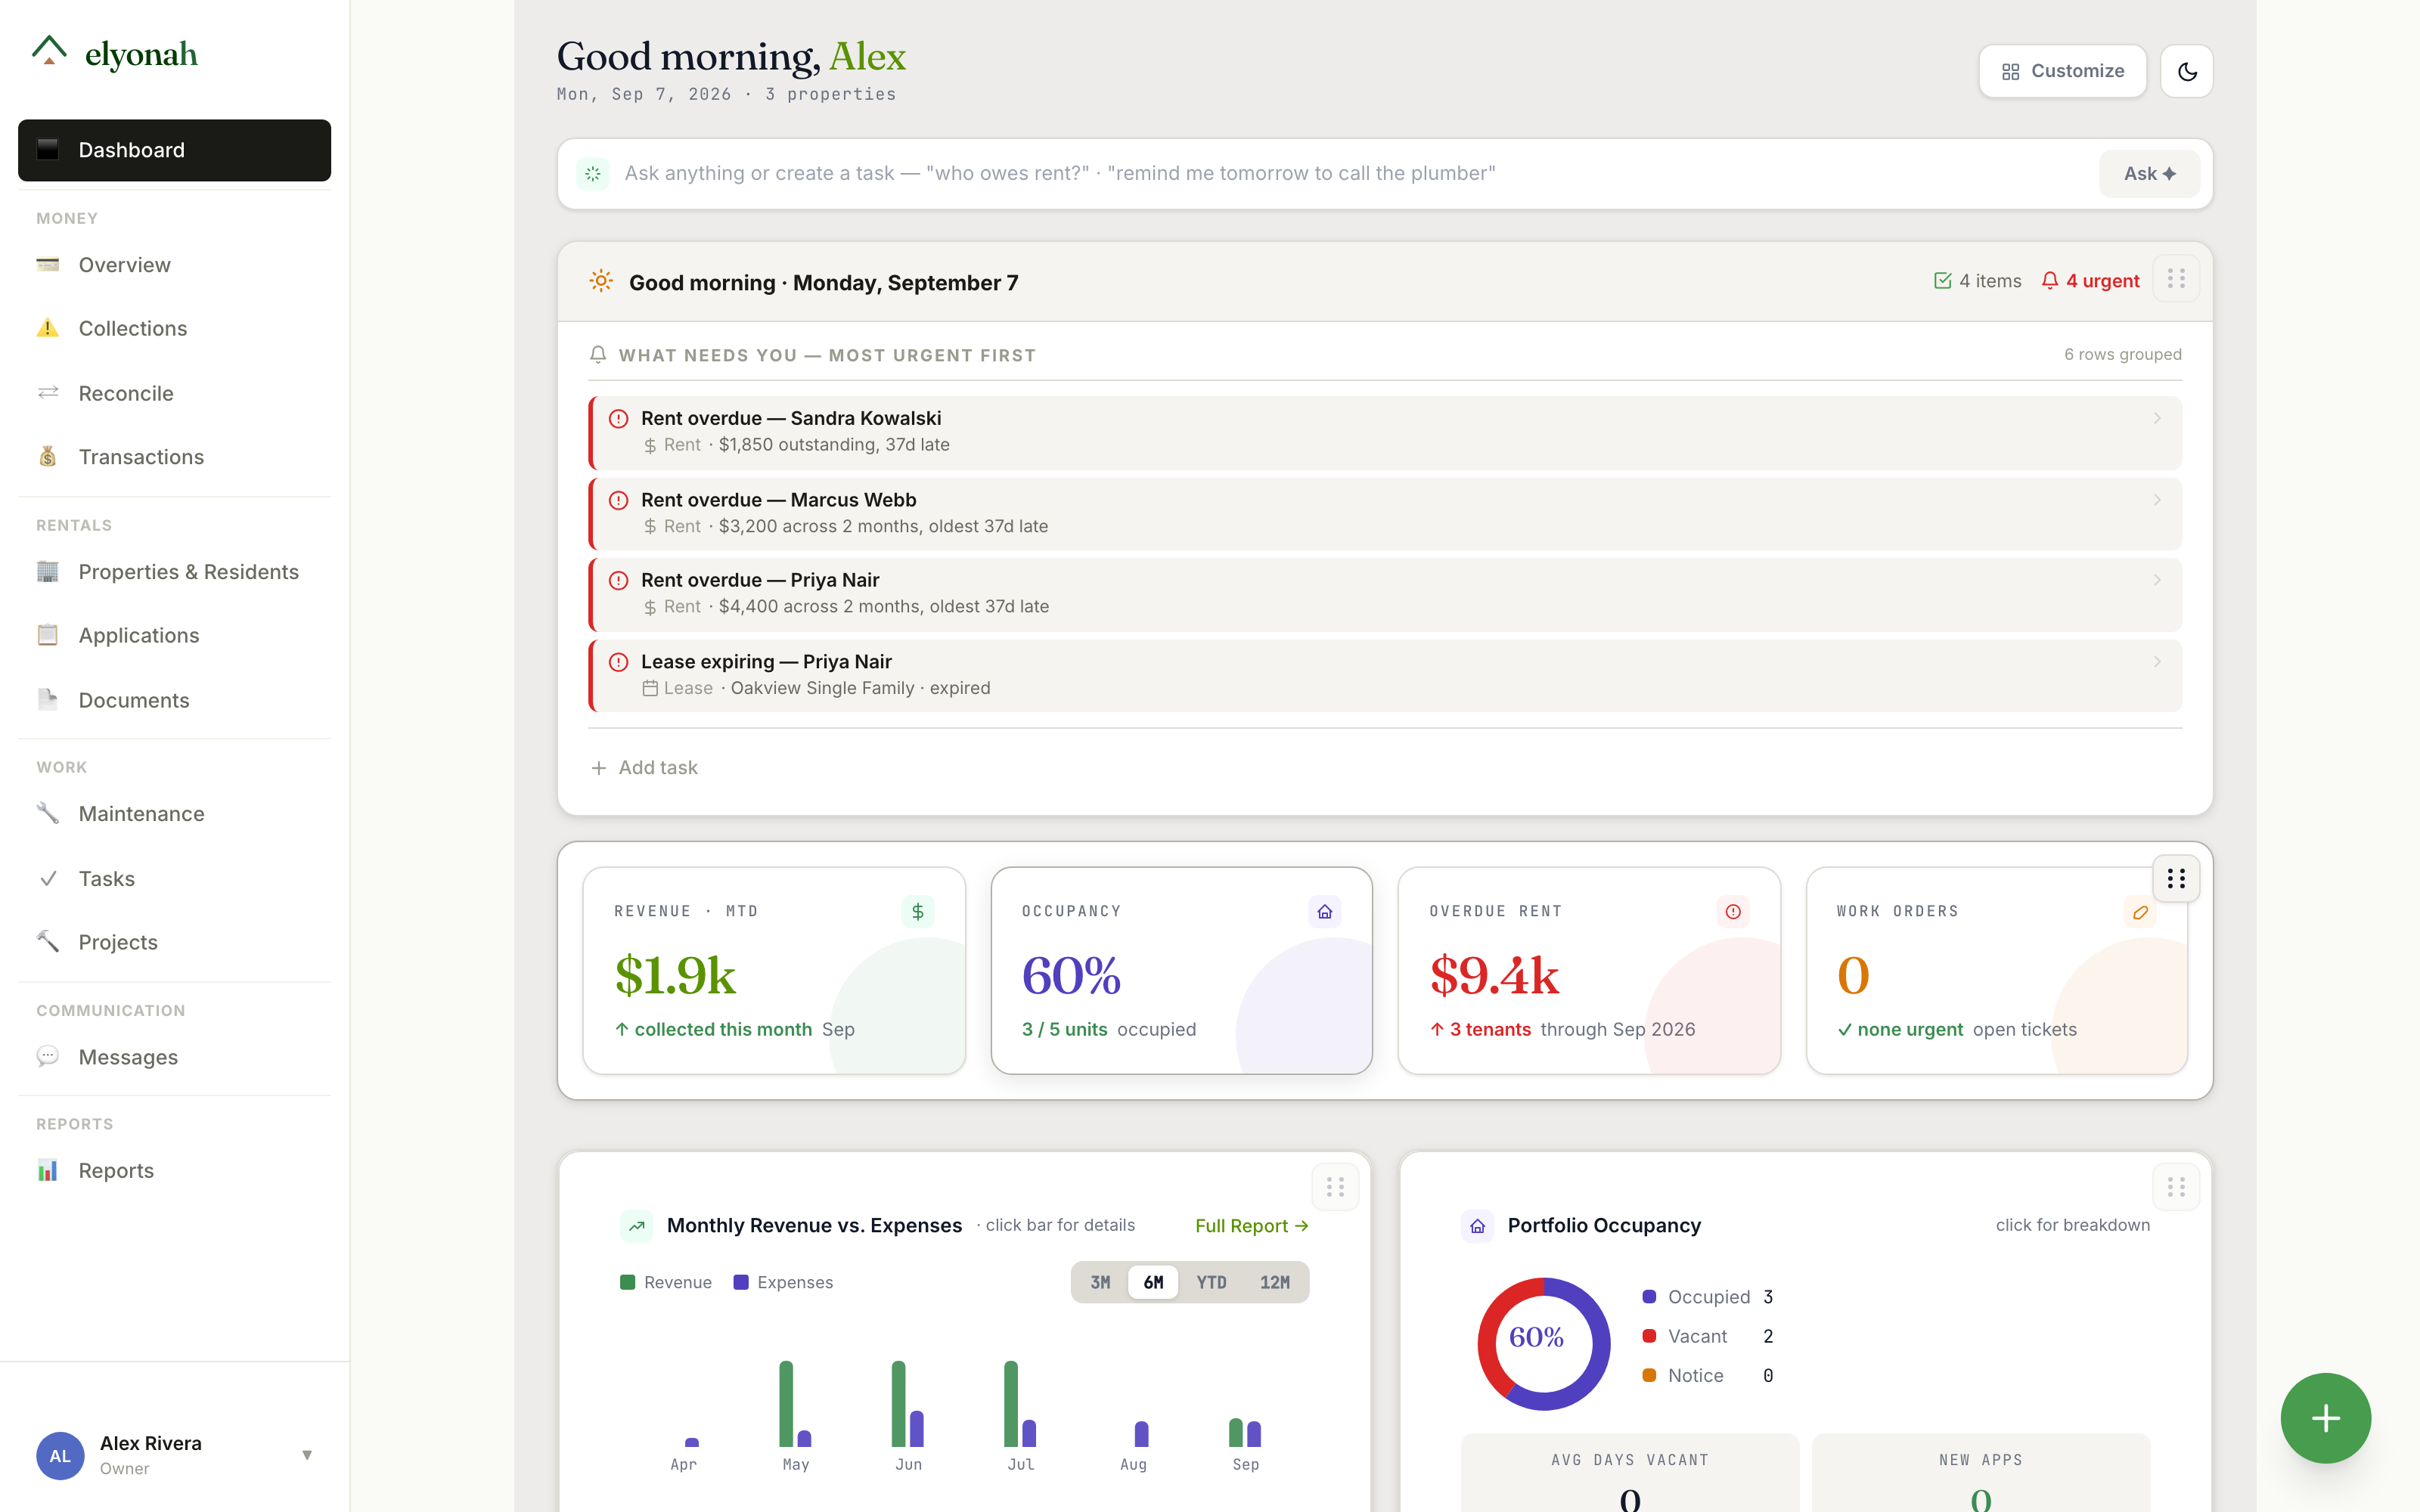The height and width of the screenshot is (1512, 2420).
Task: Expand Priya Nair rent overdue chevron
Action: [x=2157, y=580]
